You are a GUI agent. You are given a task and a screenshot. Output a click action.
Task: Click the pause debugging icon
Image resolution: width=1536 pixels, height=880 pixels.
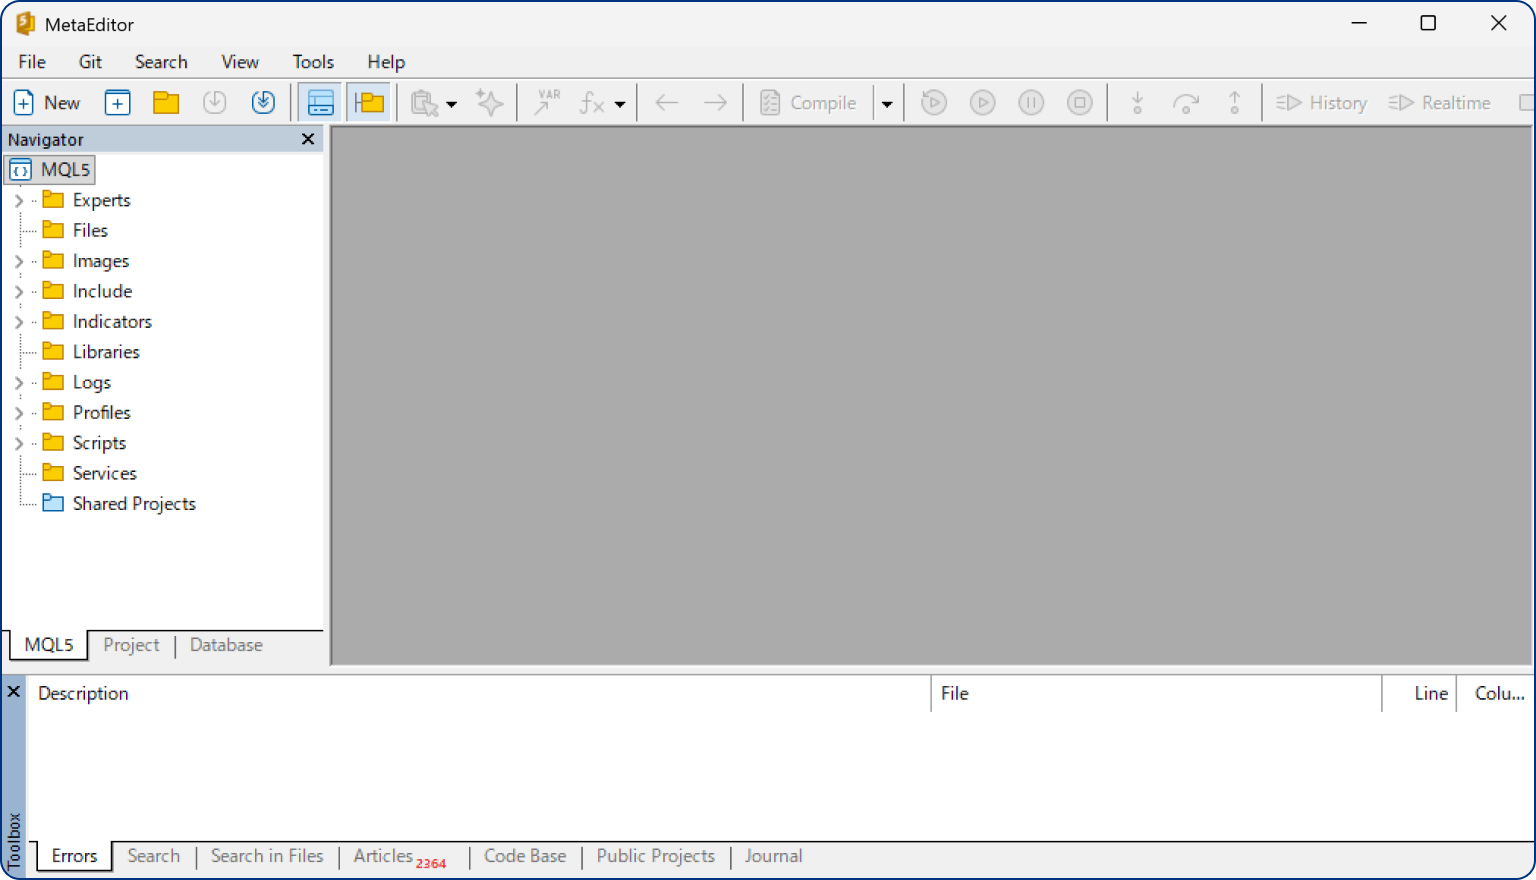pyautogui.click(x=1031, y=103)
